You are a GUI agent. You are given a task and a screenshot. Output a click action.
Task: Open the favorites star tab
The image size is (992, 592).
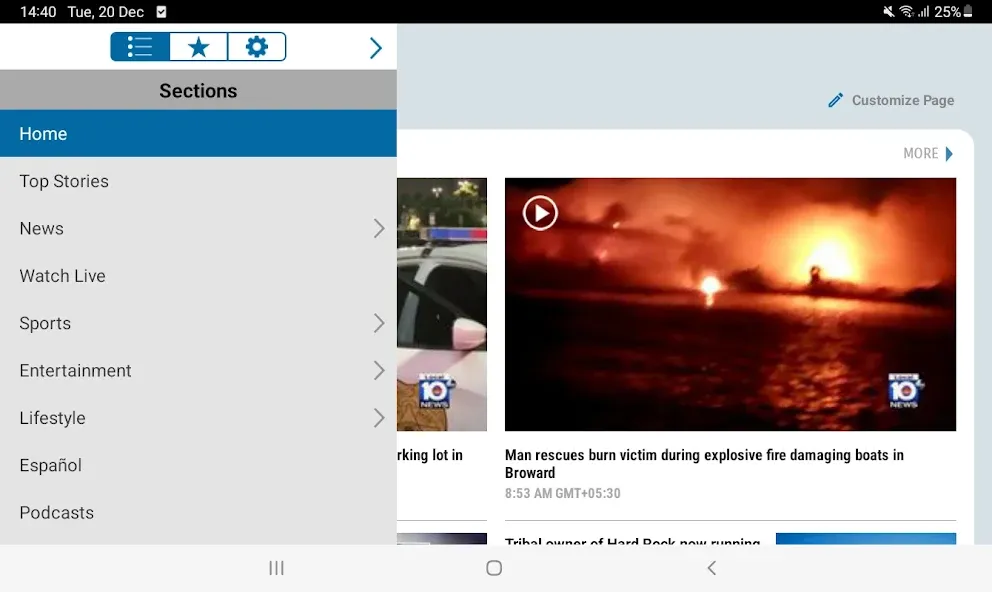point(199,47)
